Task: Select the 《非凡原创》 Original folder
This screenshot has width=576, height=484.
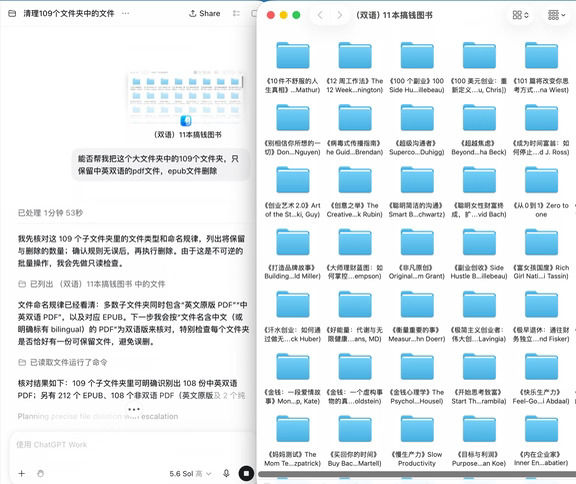Action: (x=417, y=242)
